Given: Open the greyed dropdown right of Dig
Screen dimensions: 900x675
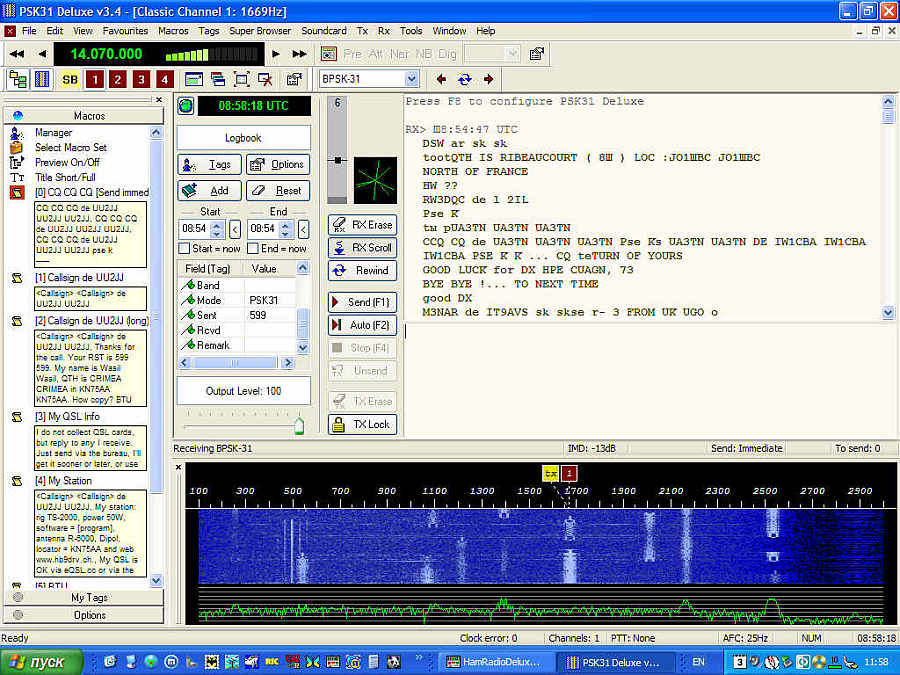Looking at the screenshot, I should point(513,54).
